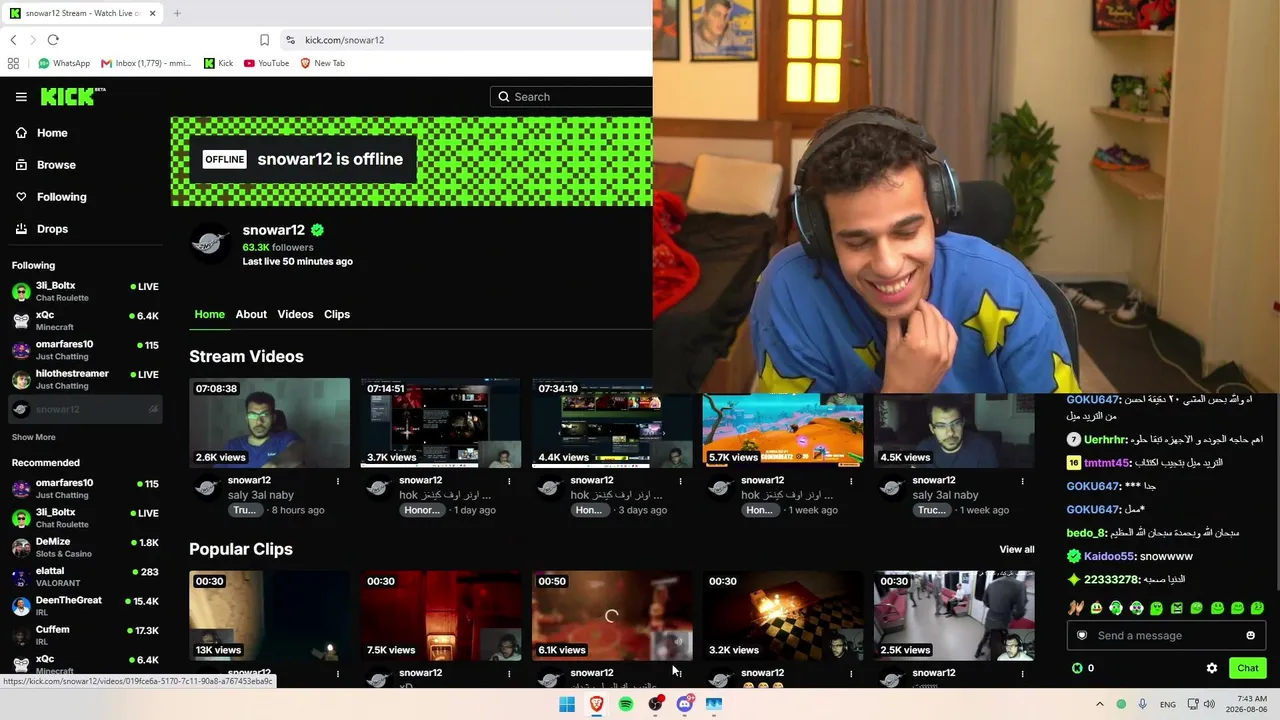Play the 07:14:51 stream video
The height and width of the screenshot is (720, 1280).
click(x=441, y=423)
